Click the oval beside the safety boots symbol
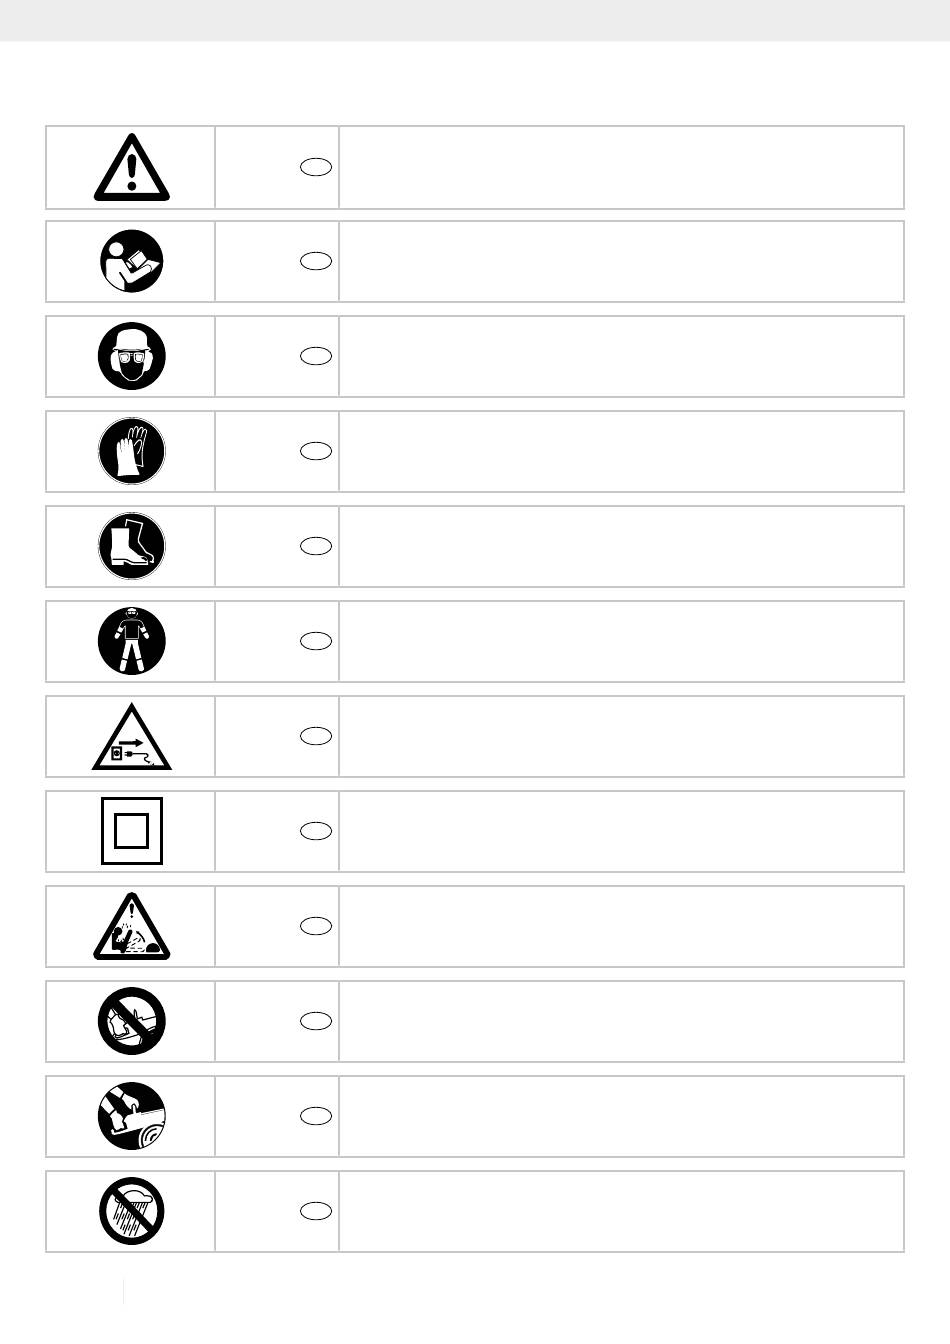950x1344 pixels. 316,546
